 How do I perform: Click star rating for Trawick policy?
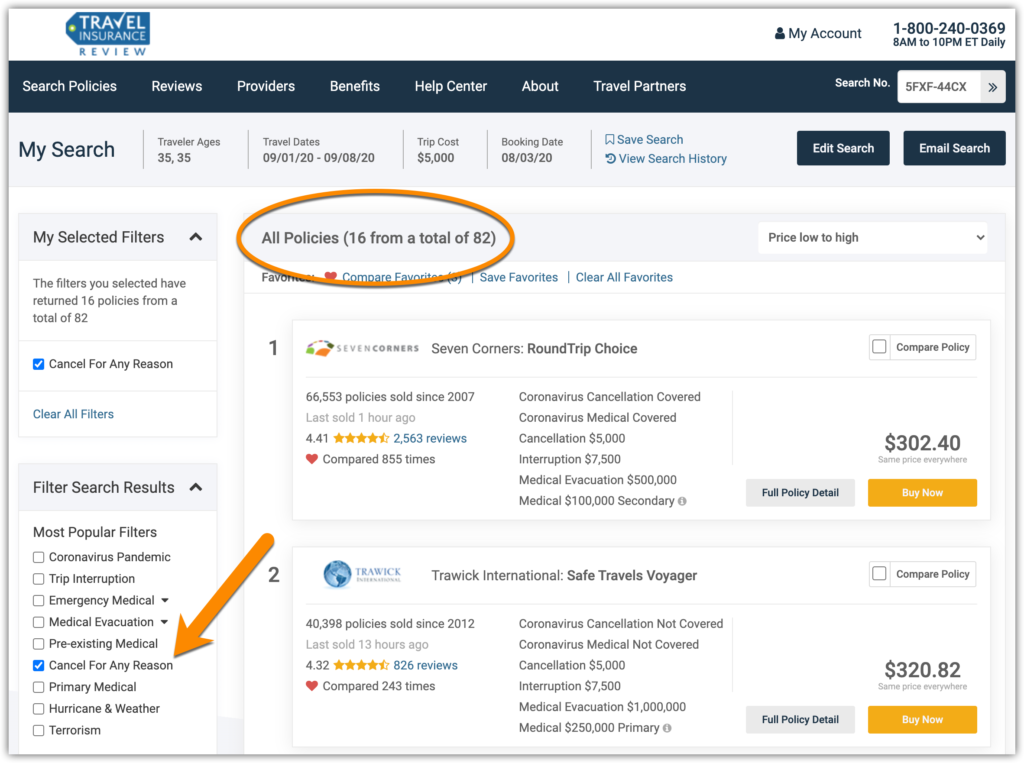point(361,665)
